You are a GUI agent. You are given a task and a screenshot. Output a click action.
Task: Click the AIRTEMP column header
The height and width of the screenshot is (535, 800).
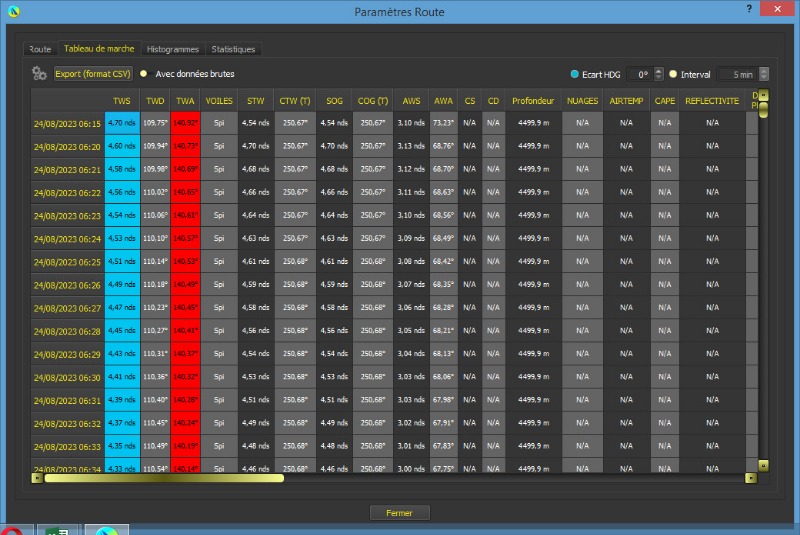[x=627, y=100]
